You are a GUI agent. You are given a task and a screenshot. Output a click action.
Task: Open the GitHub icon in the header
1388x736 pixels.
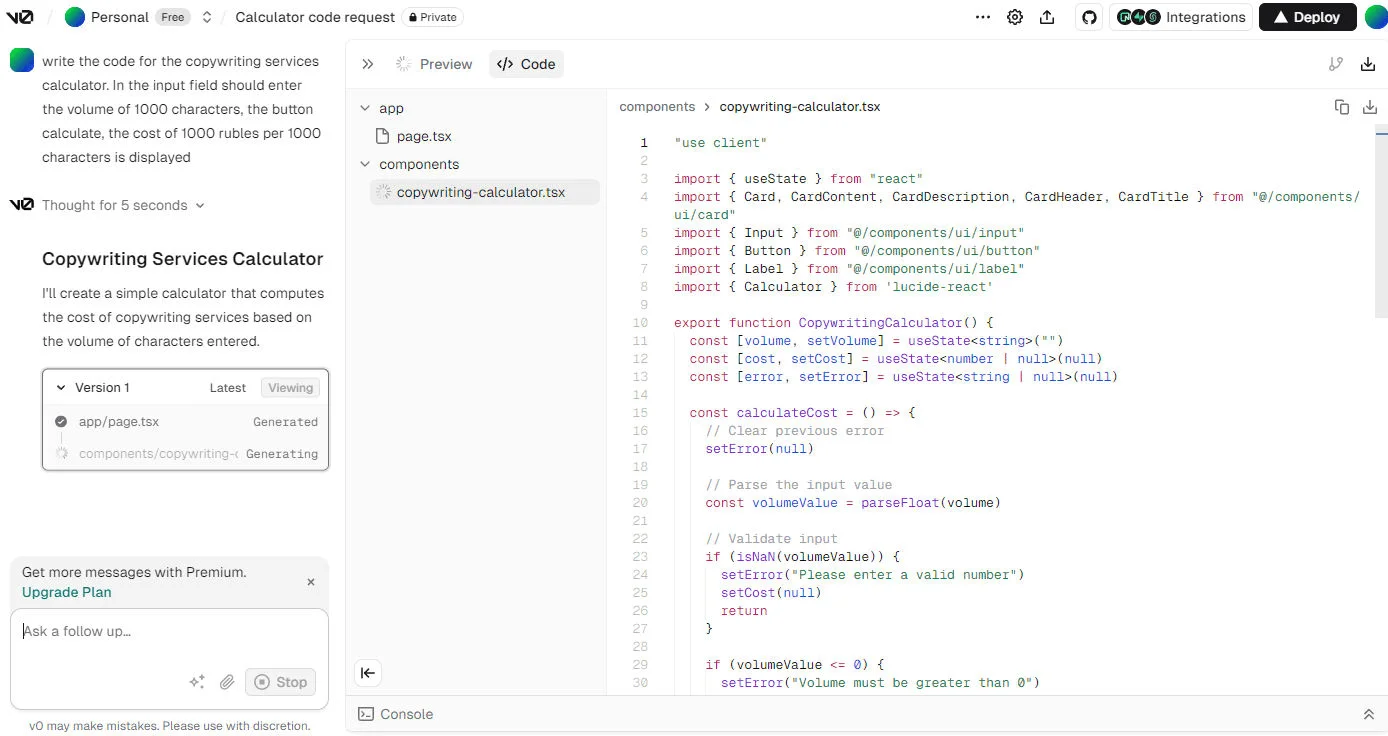(x=1089, y=17)
